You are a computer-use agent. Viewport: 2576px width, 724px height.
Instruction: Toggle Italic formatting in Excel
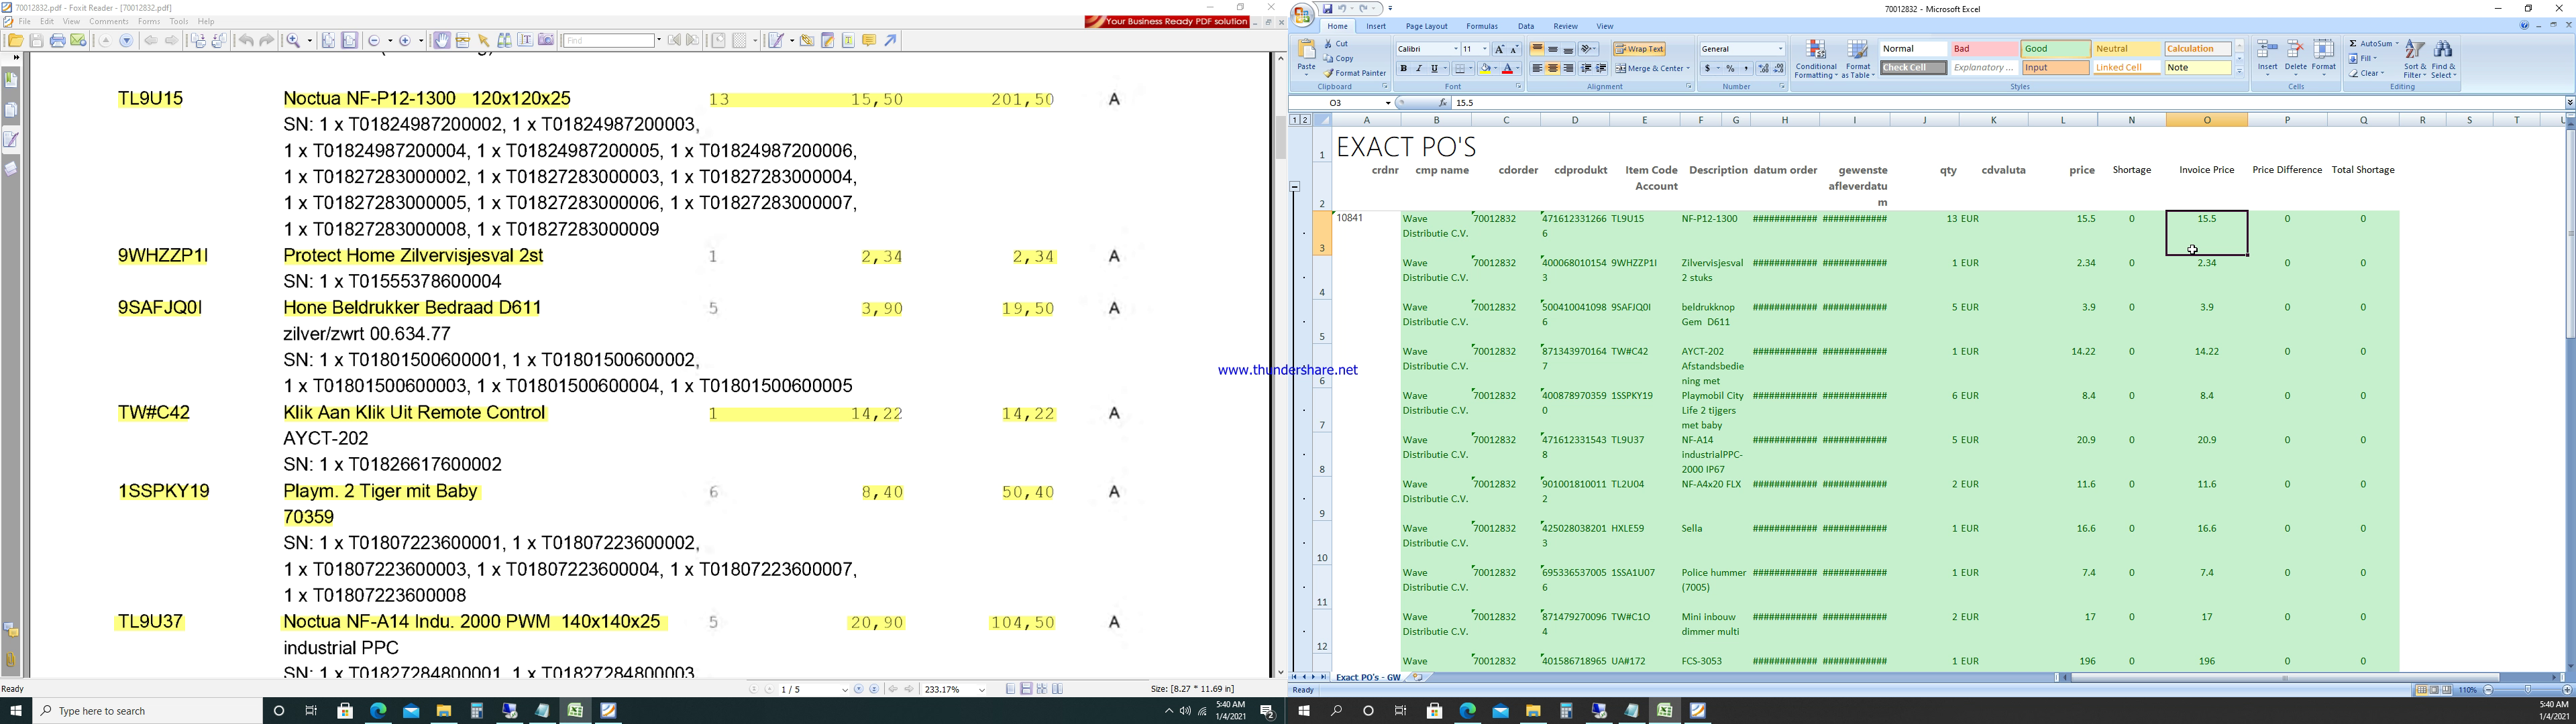pyautogui.click(x=1418, y=69)
